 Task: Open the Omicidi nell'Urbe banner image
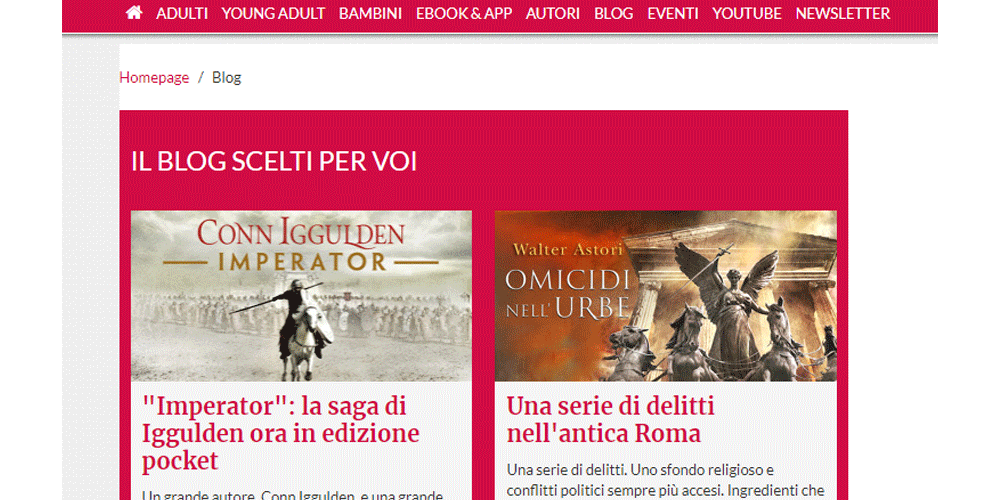(665, 296)
